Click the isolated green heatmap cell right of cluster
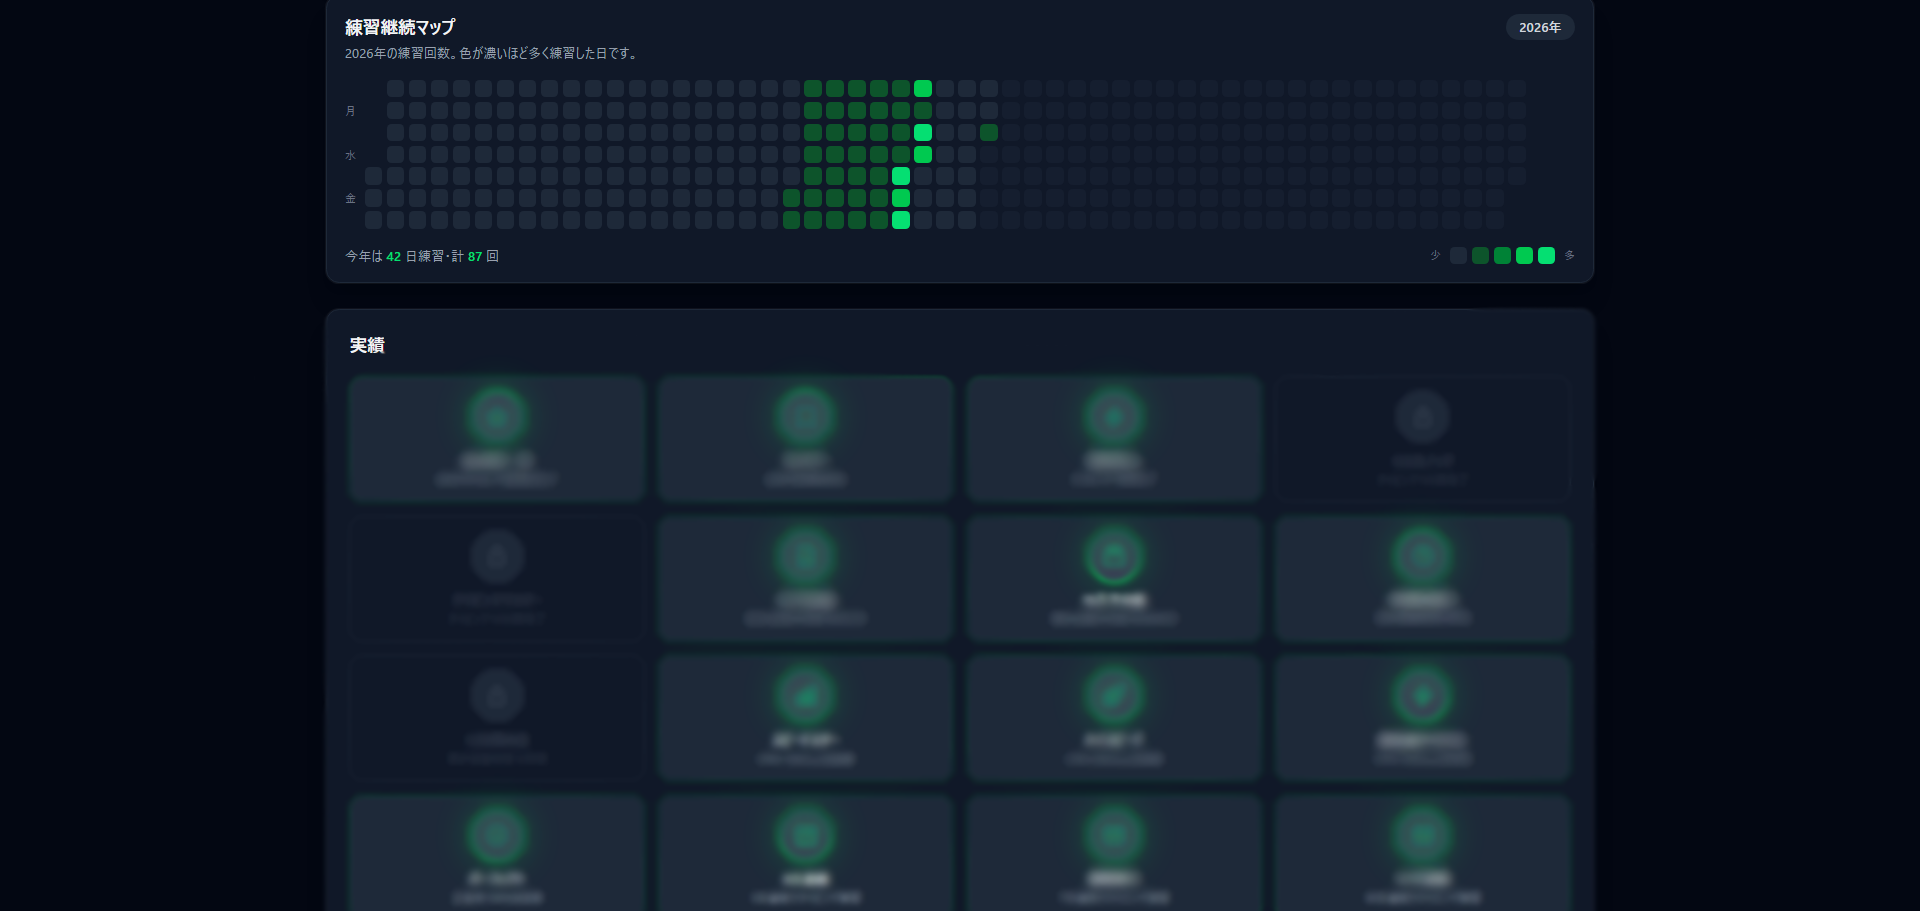Viewport: 1920px width, 911px height. pyautogui.click(x=989, y=132)
